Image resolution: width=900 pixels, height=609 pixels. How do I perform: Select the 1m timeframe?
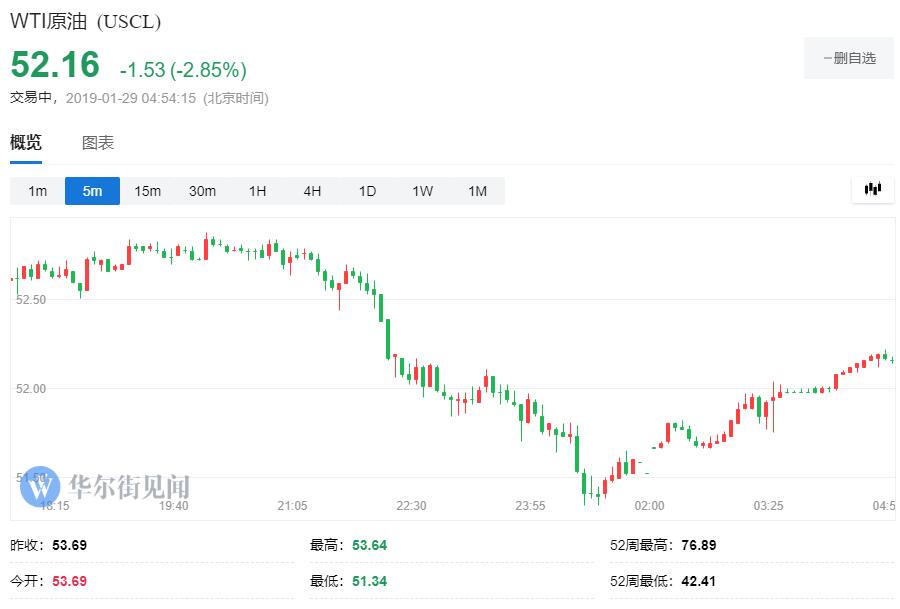37,191
